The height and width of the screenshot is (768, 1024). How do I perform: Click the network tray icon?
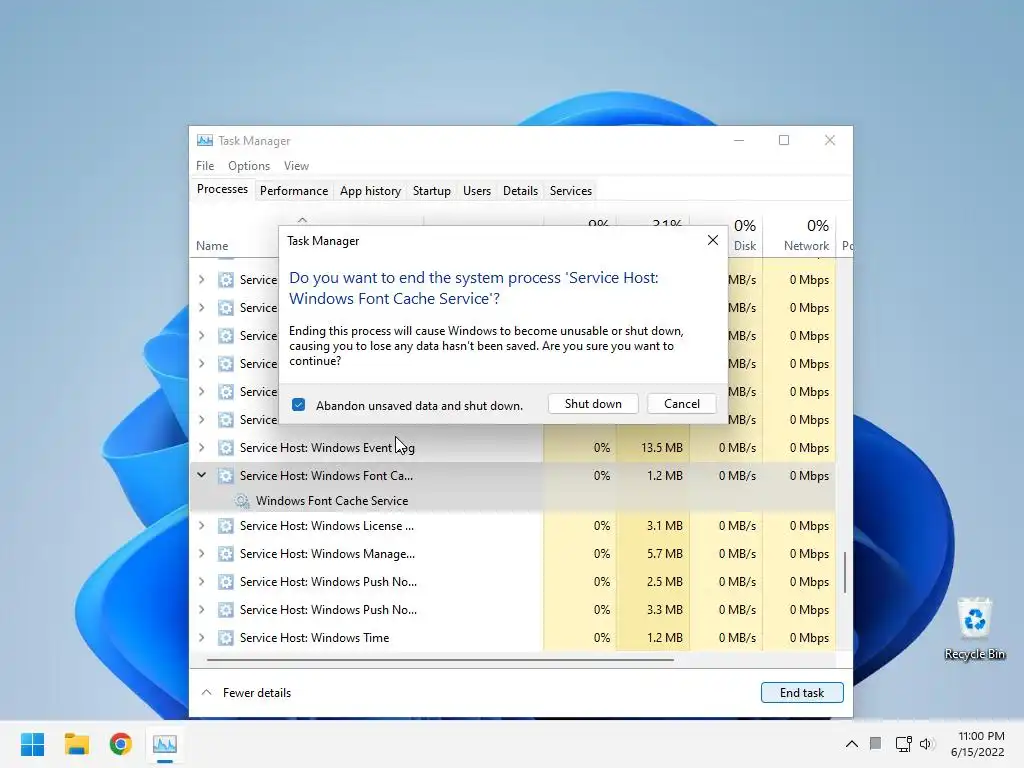[904, 743]
